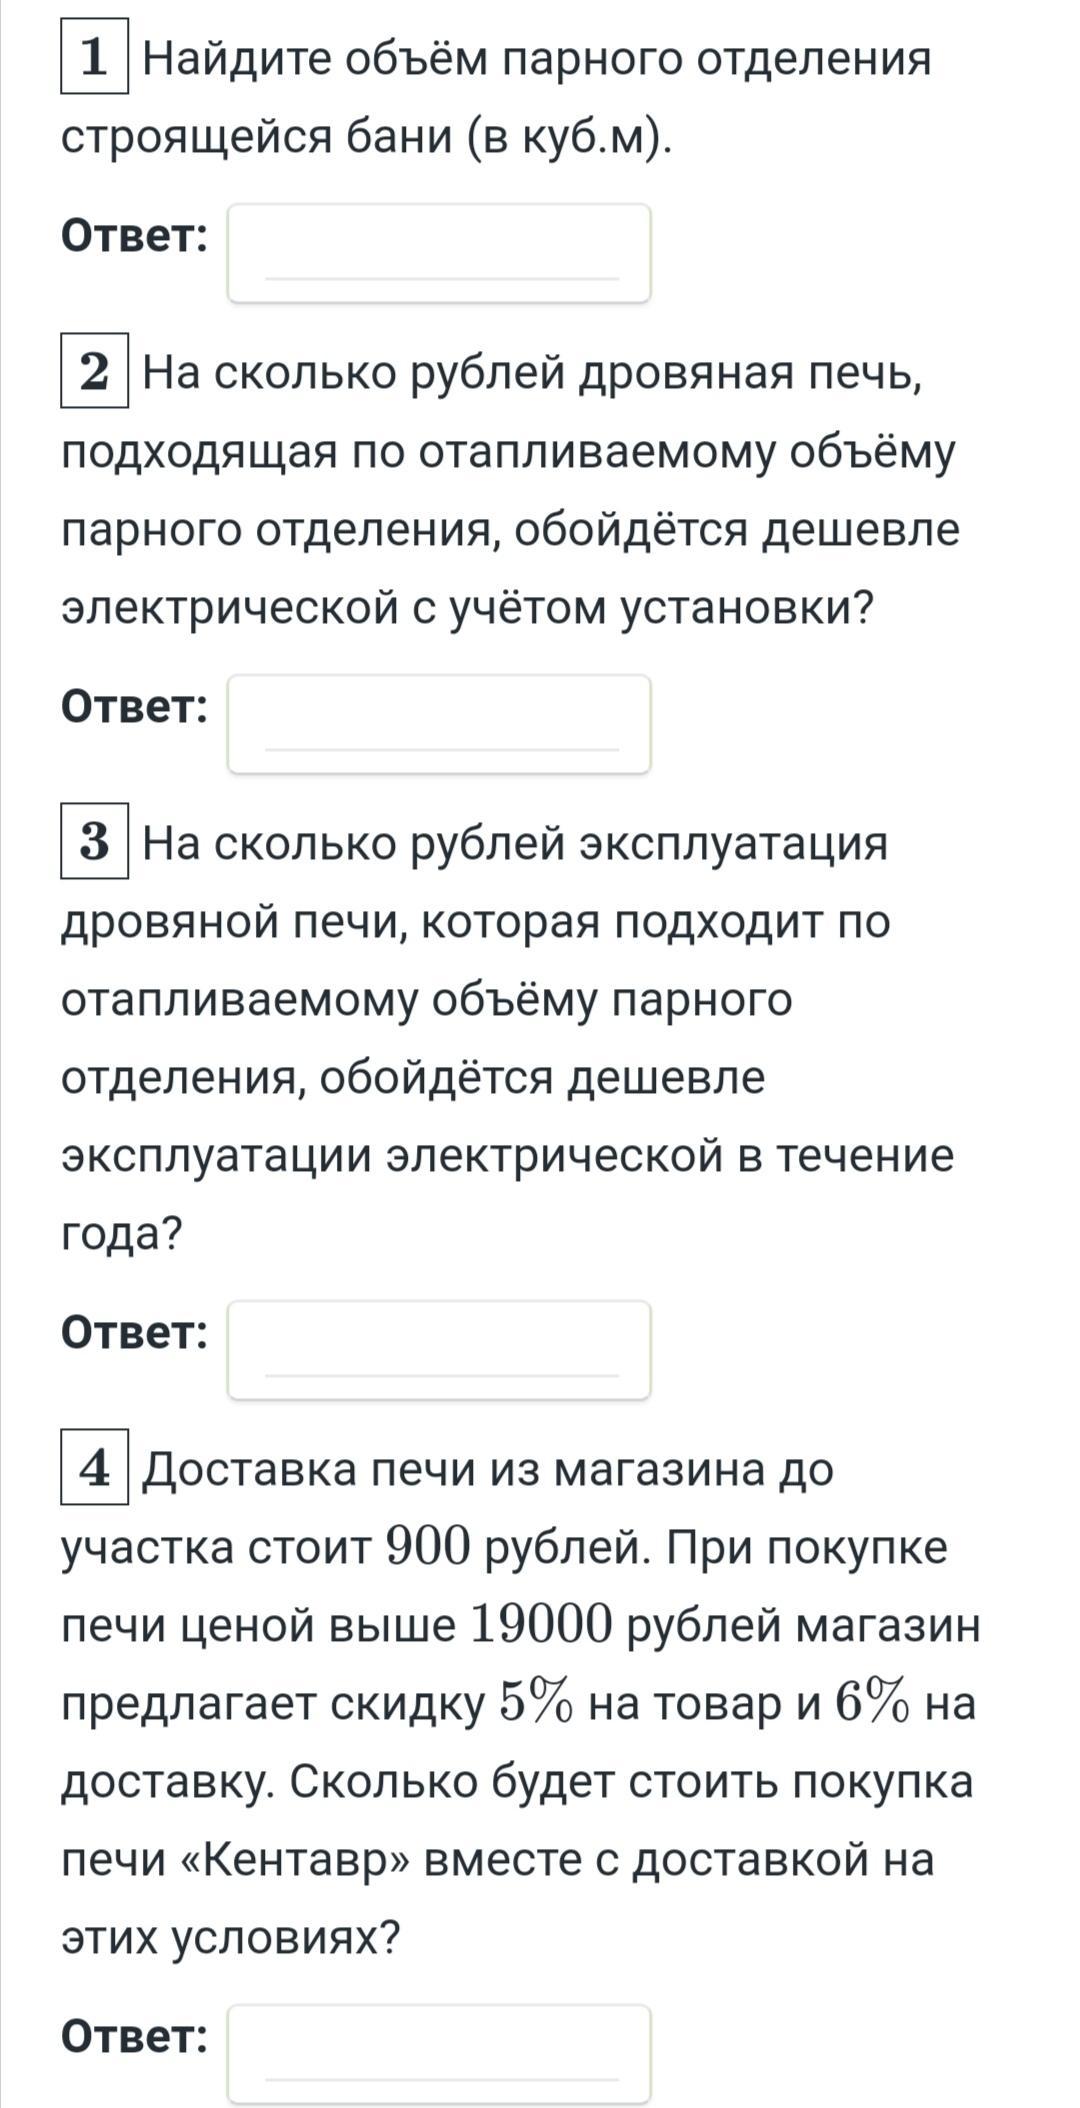The width and height of the screenshot is (1080, 2108).
Task: Select the answer input for question 4
Action: pyautogui.click(x=439, y=2054)
